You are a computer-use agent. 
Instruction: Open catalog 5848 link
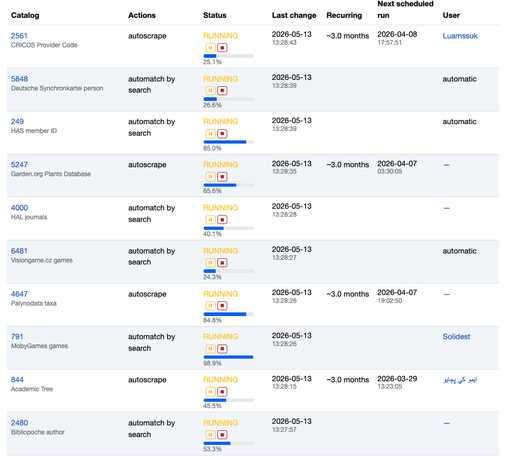[19, 79]
